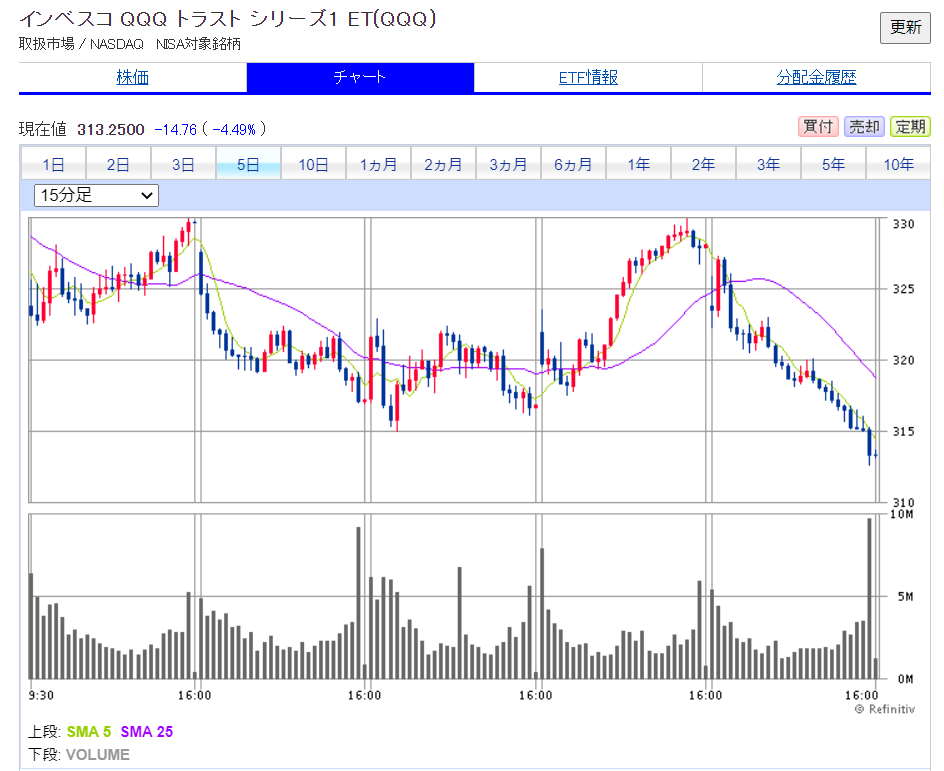Click the 更新 refresh button
This screenshot has width=944, height=771.
pos(905,28)
